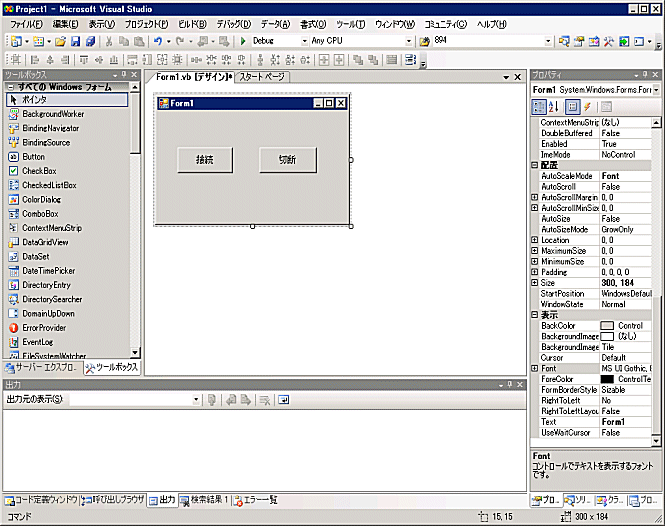Switch to the 検索結果 1 tab

pos(204,501)
